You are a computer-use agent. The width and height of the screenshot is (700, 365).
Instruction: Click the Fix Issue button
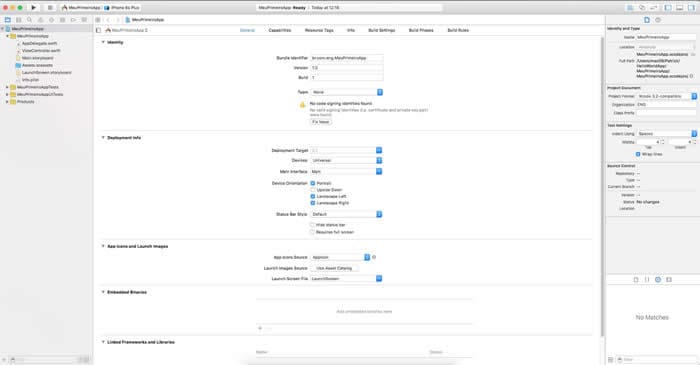pyautogui.click(x=321, y=122)
